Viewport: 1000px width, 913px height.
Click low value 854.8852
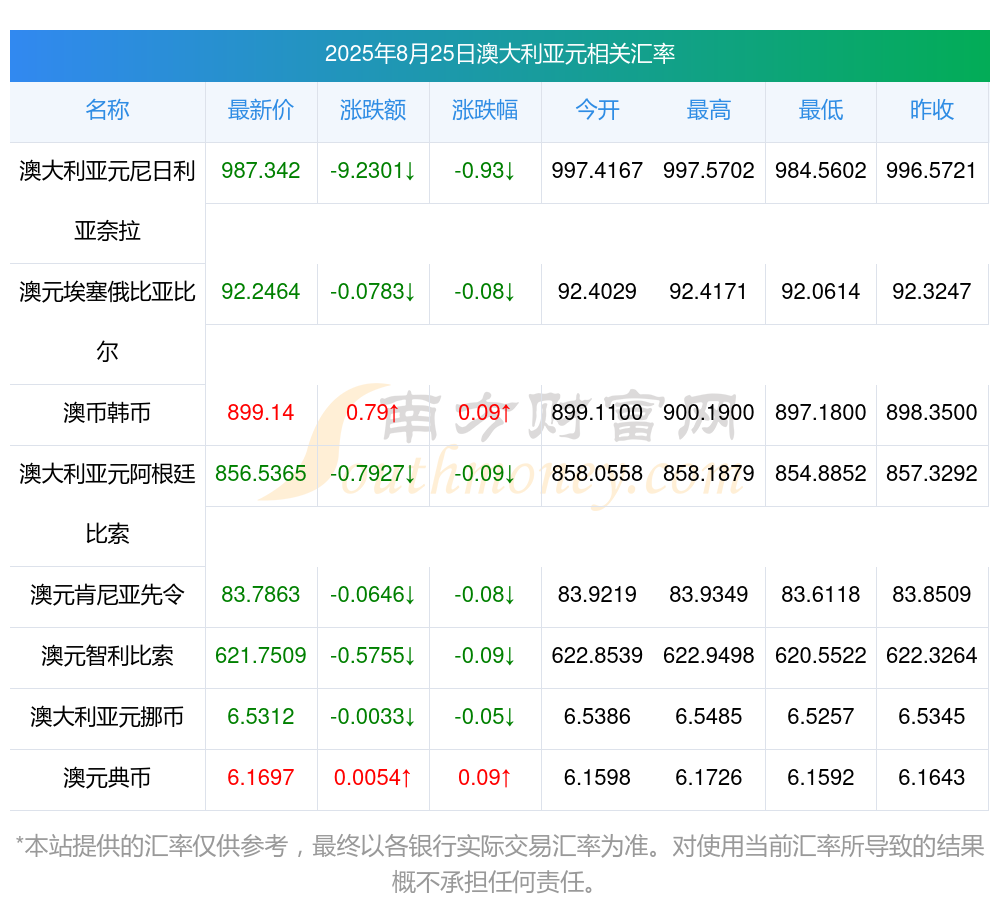coord(821,474)
